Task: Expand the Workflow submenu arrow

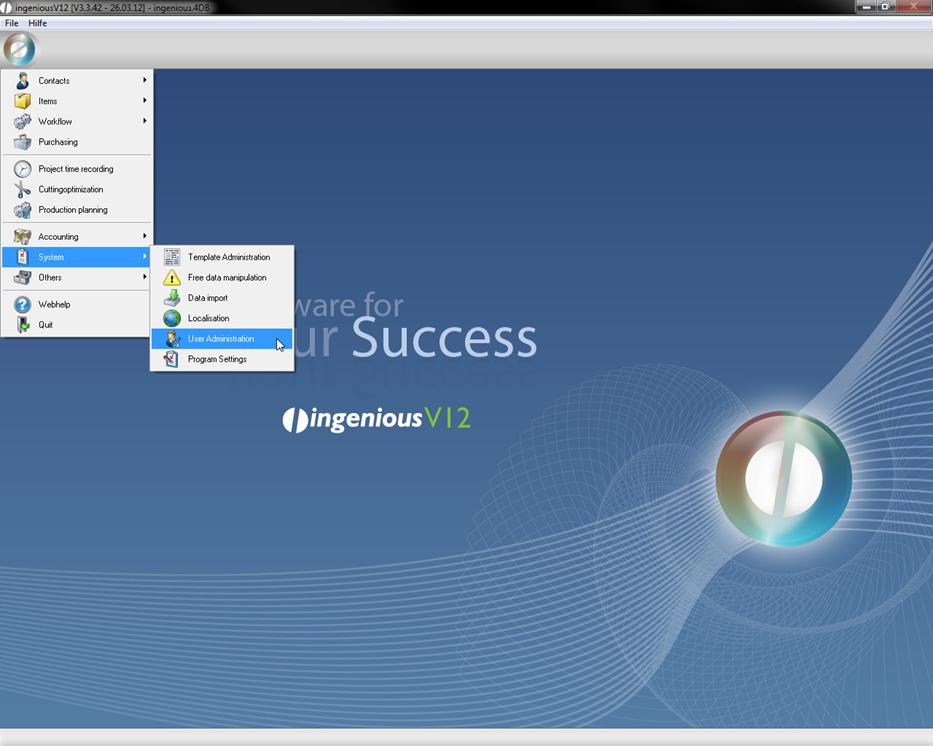Action: click(144, 121)
